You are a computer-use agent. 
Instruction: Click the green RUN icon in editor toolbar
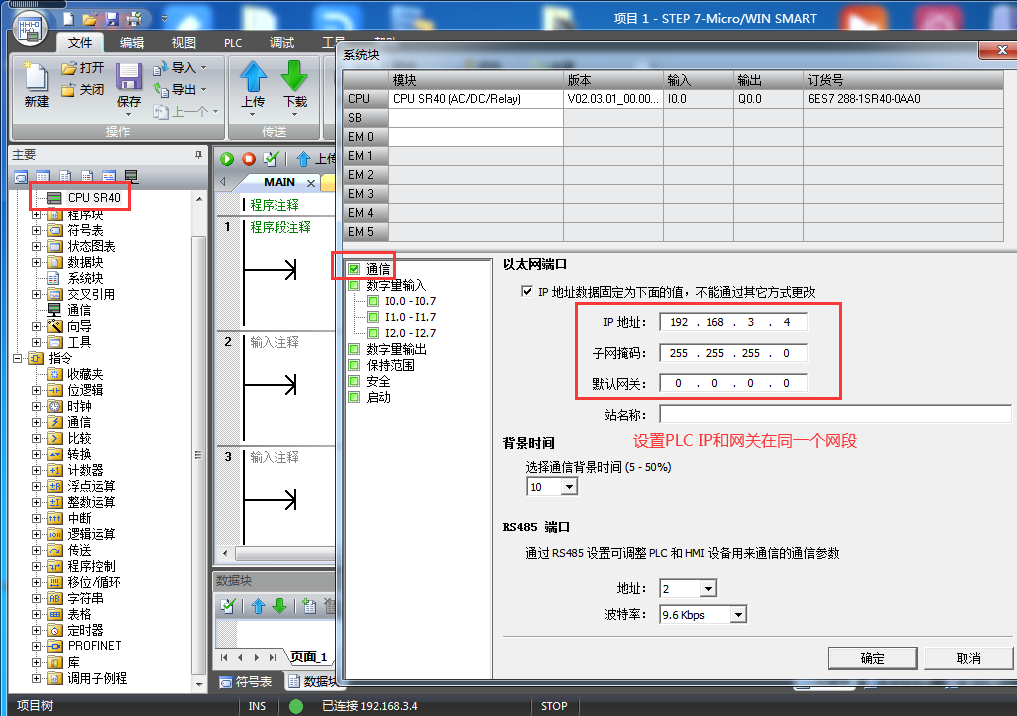coord(227,159)
